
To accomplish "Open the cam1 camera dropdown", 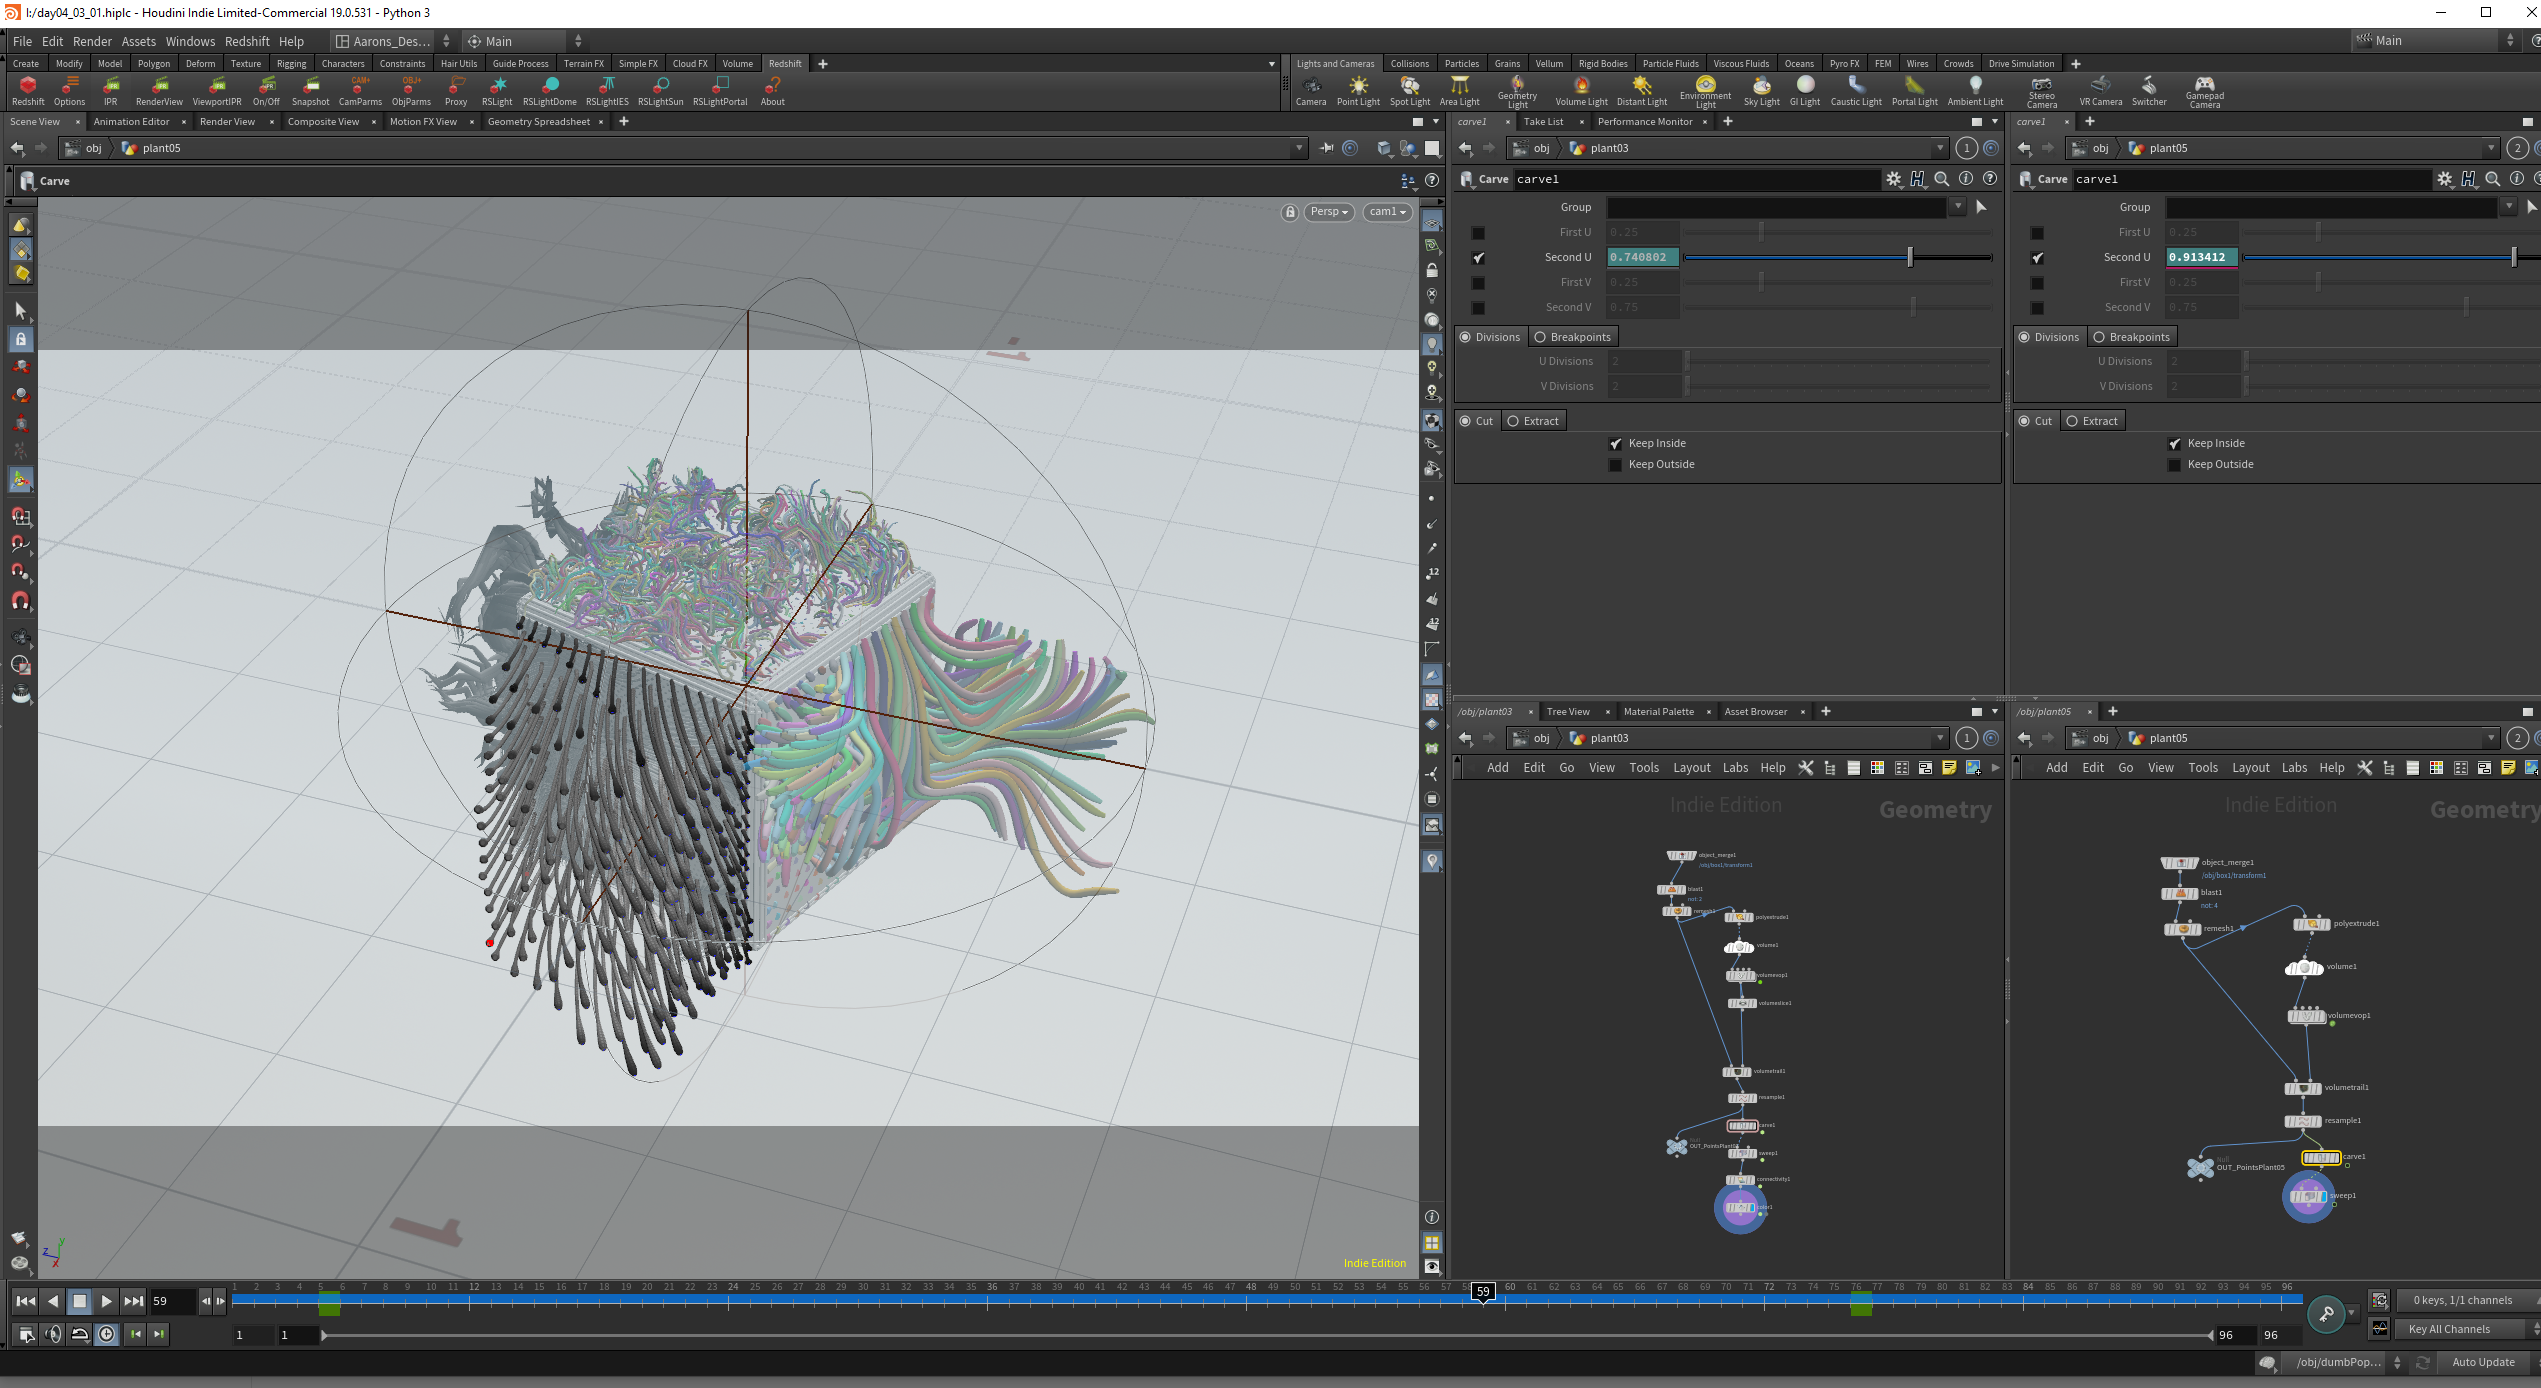I will coord(1387,212).
